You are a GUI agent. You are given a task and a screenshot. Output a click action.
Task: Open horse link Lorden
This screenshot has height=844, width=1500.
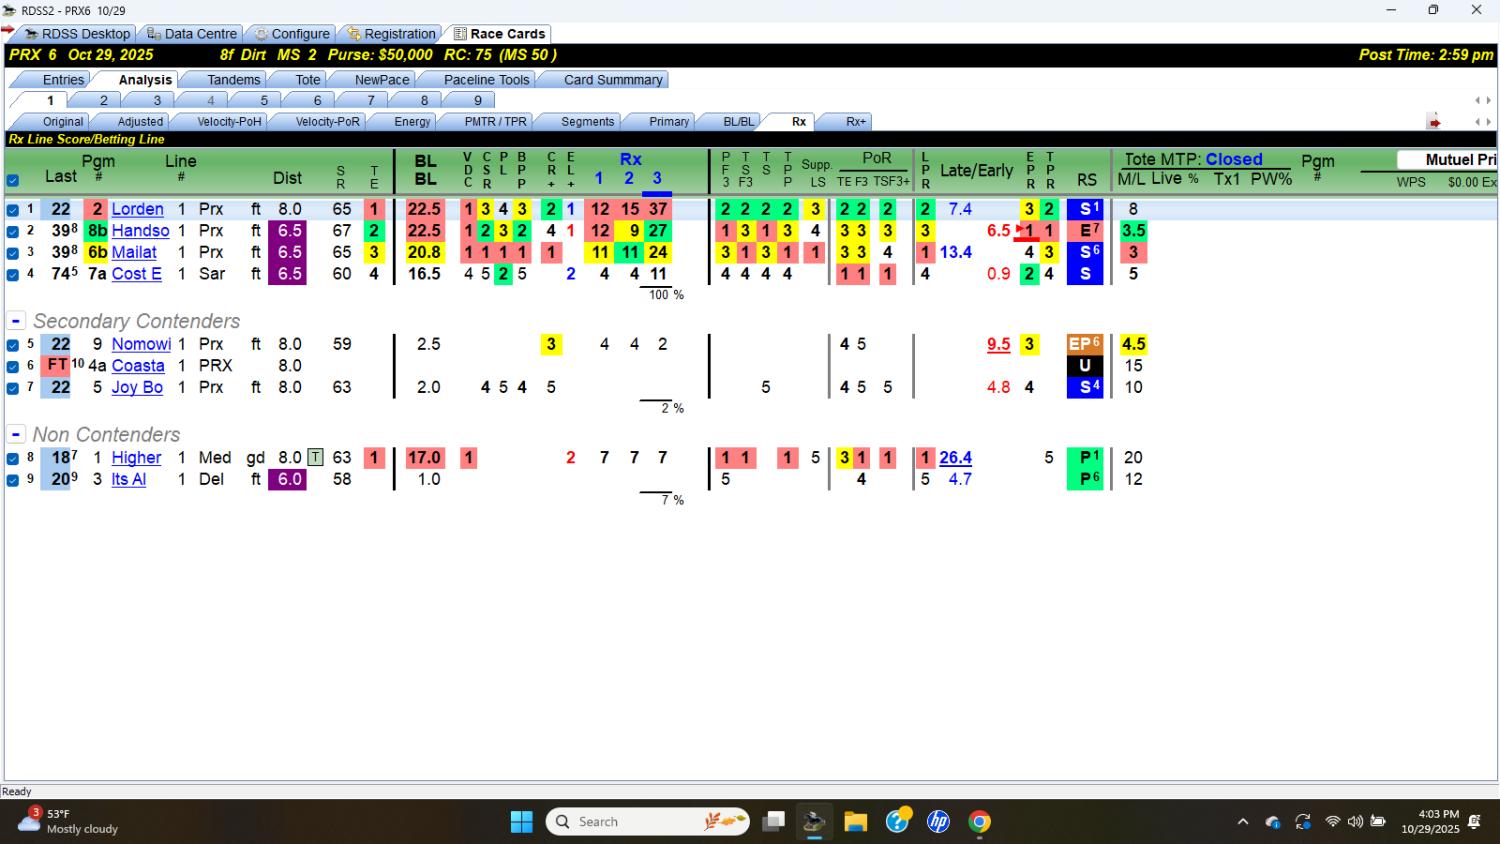pos(137,209)
